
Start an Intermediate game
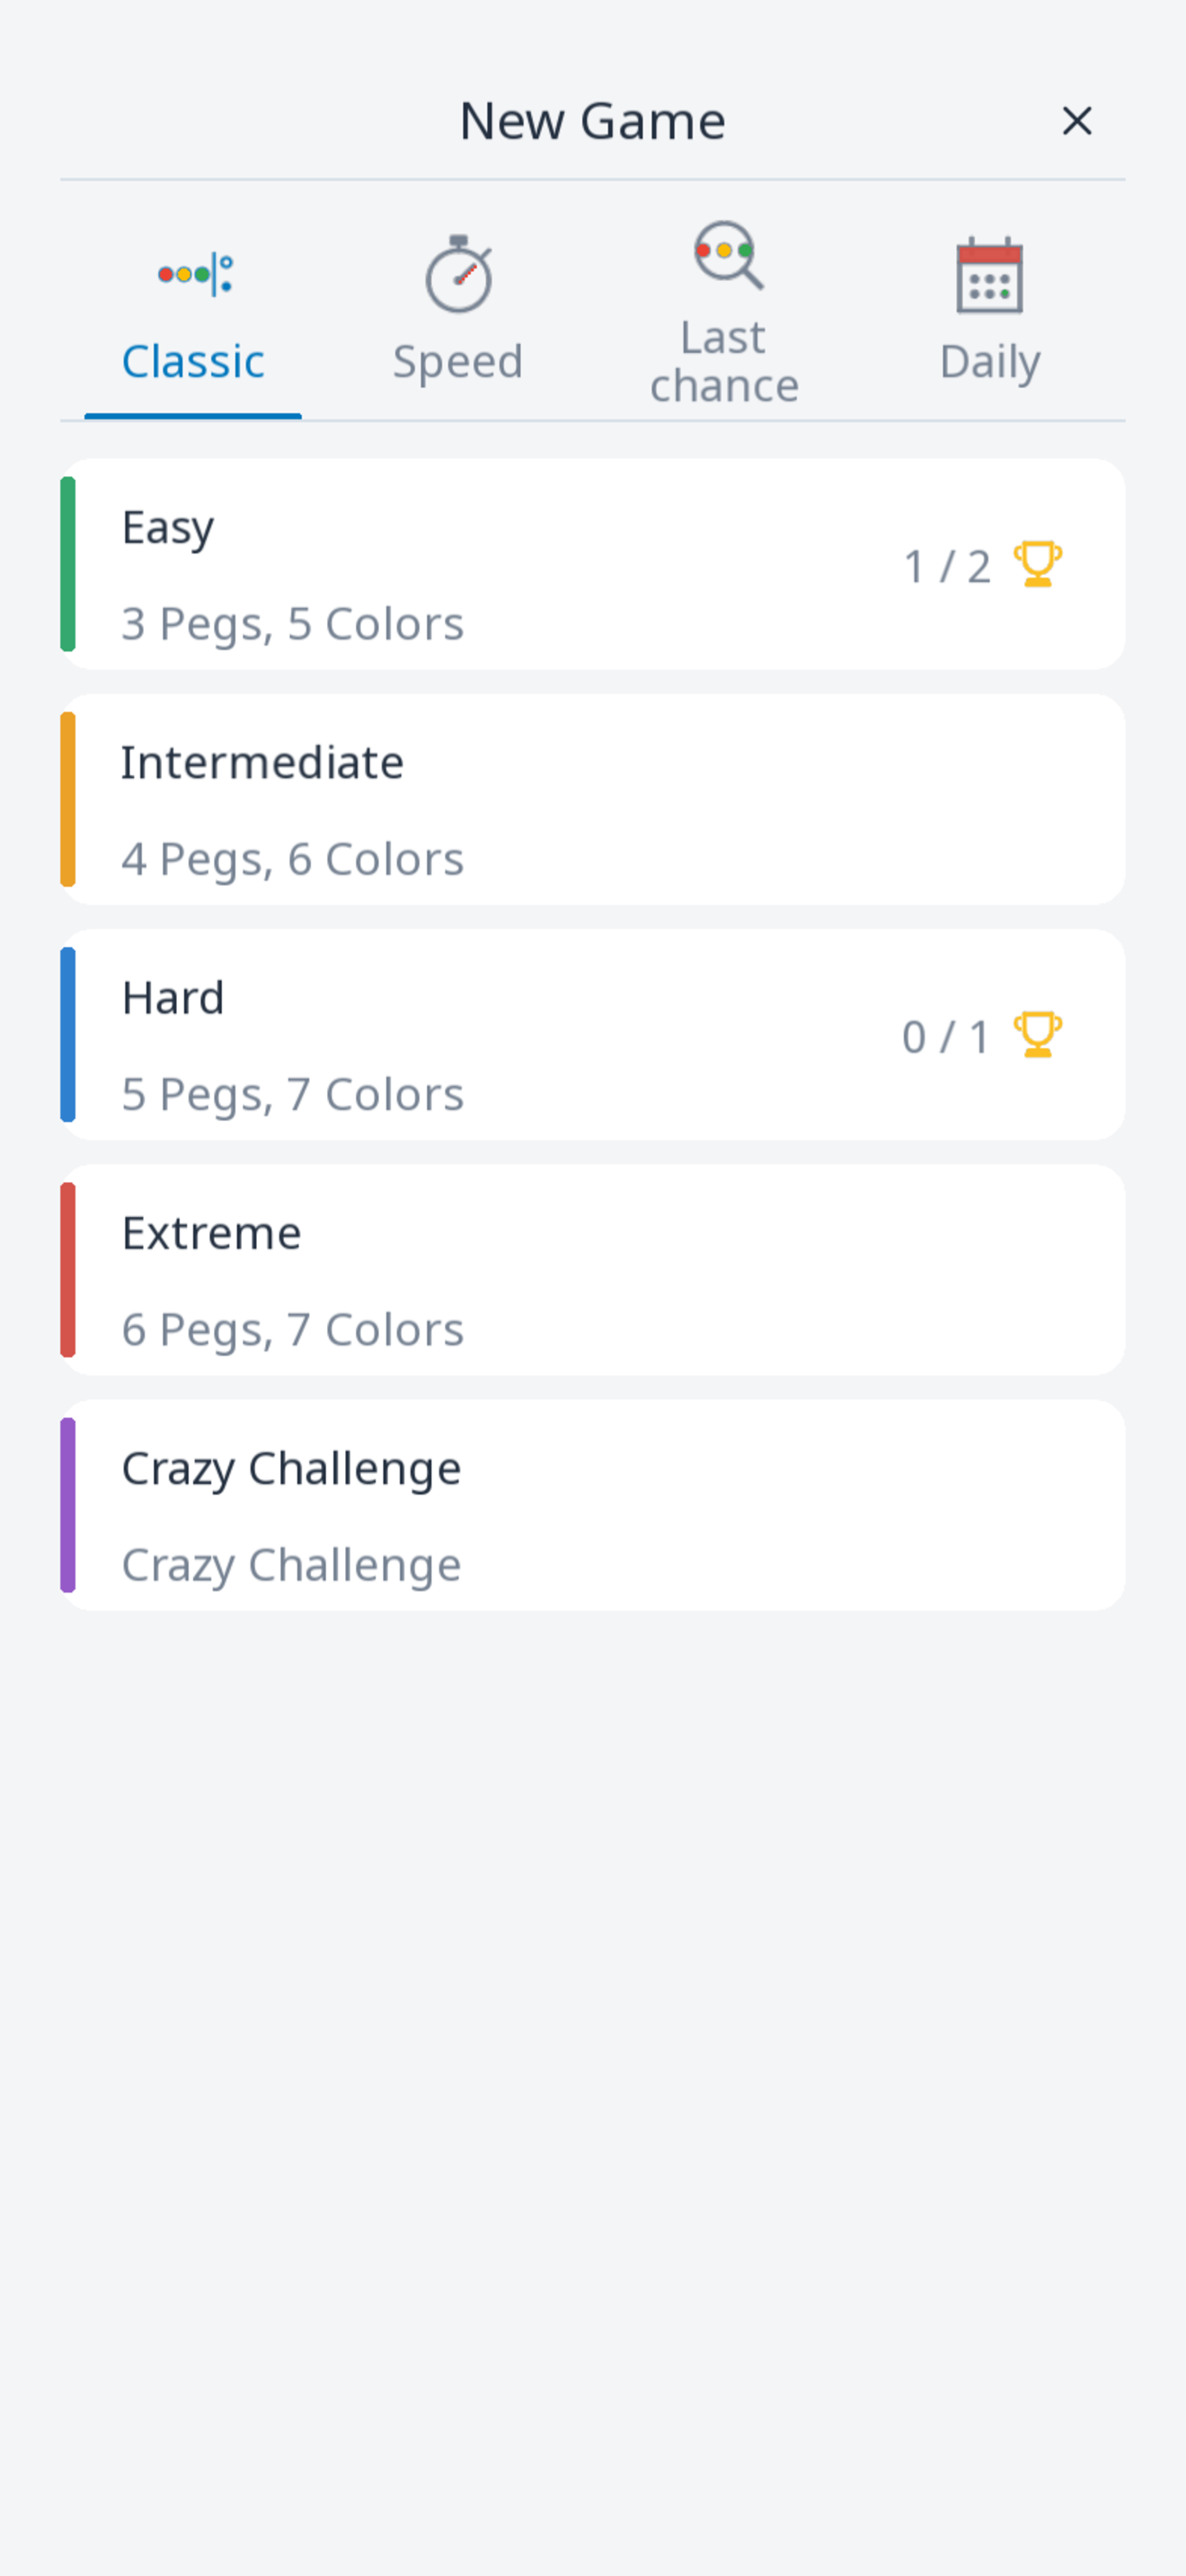pos(593,799)
